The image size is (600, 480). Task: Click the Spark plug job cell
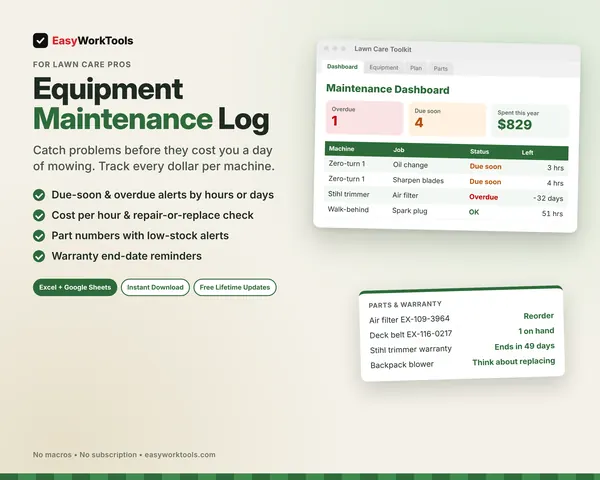[410, 211]
